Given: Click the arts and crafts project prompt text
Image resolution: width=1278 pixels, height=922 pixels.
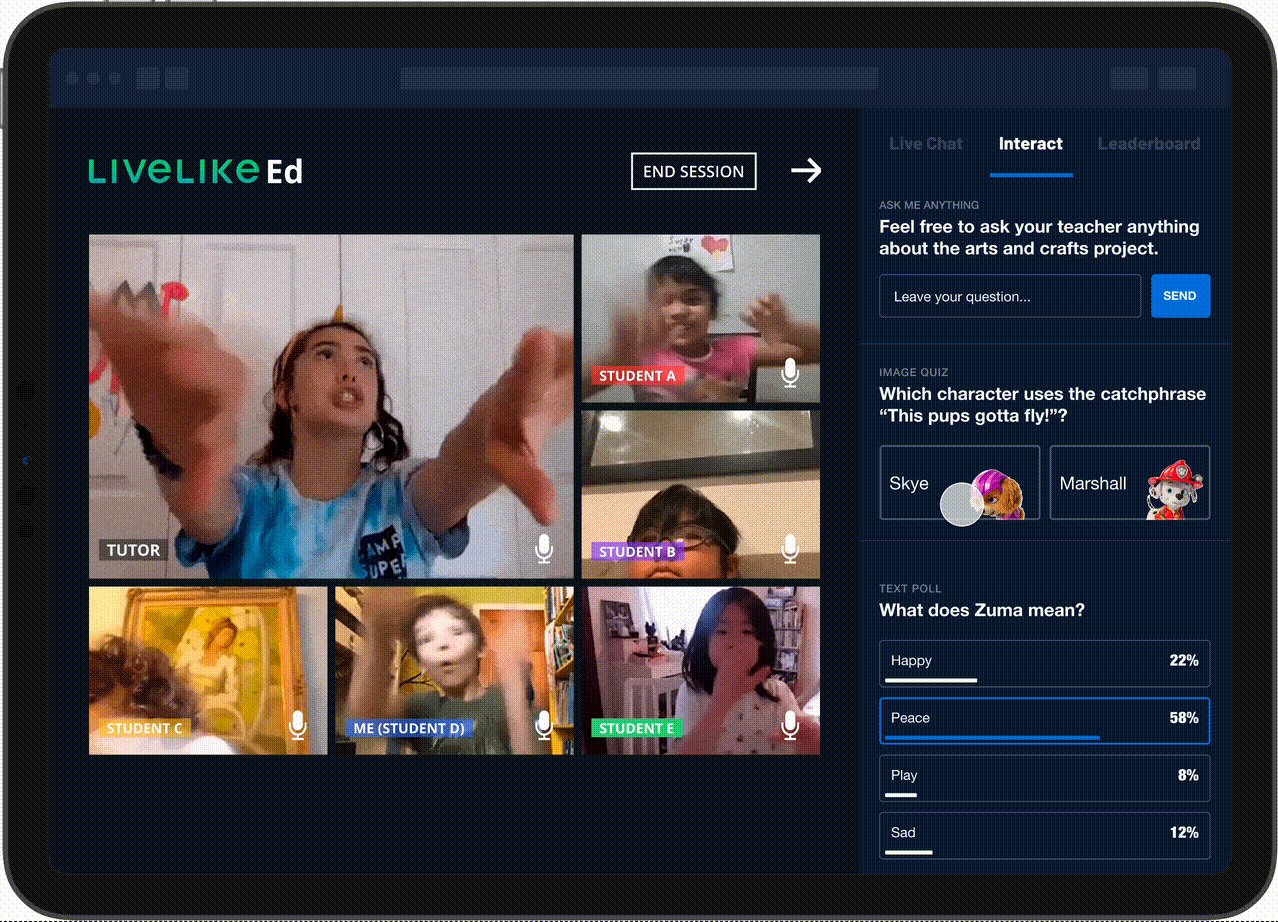Looking at the screenshot, I should (1039, 238).
